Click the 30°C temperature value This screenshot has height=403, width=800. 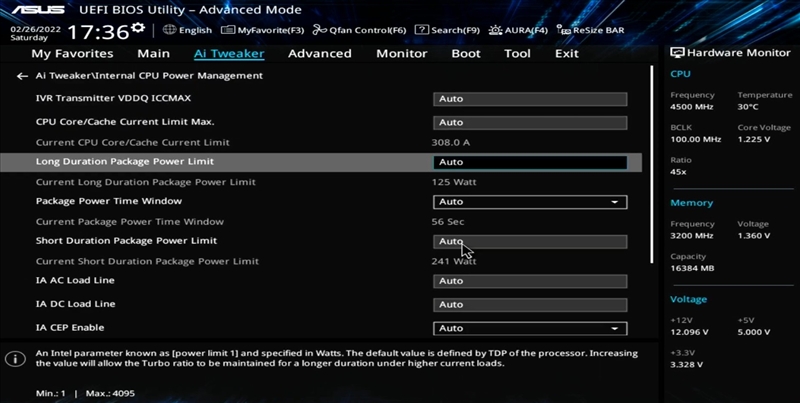tap(747, 107)
